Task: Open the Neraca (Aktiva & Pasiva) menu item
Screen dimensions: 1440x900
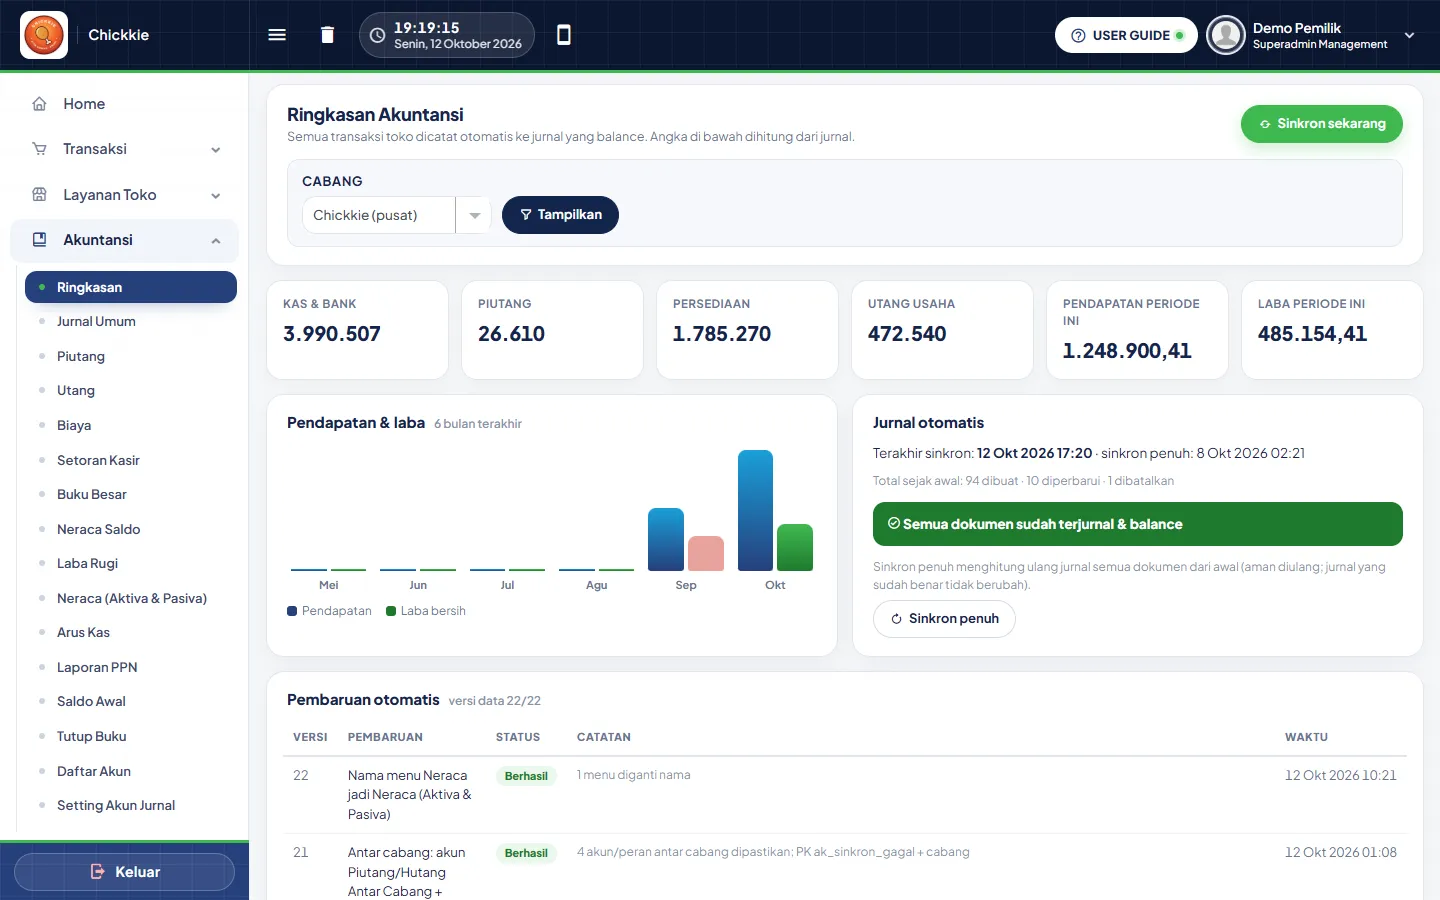Action: (132, 599)
